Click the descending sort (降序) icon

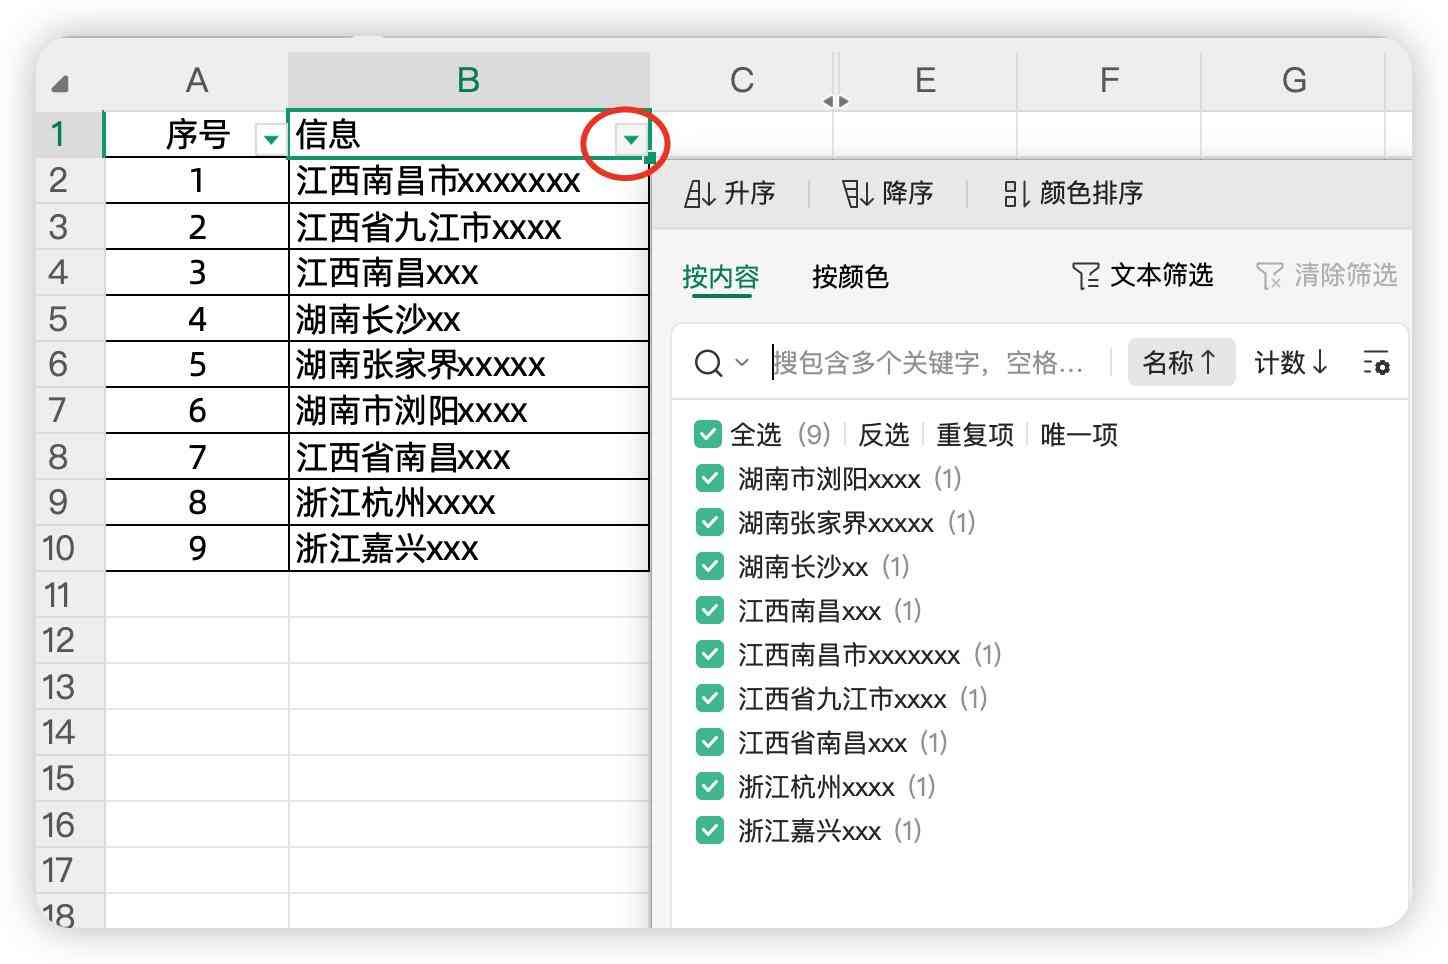tap(855, 193)
